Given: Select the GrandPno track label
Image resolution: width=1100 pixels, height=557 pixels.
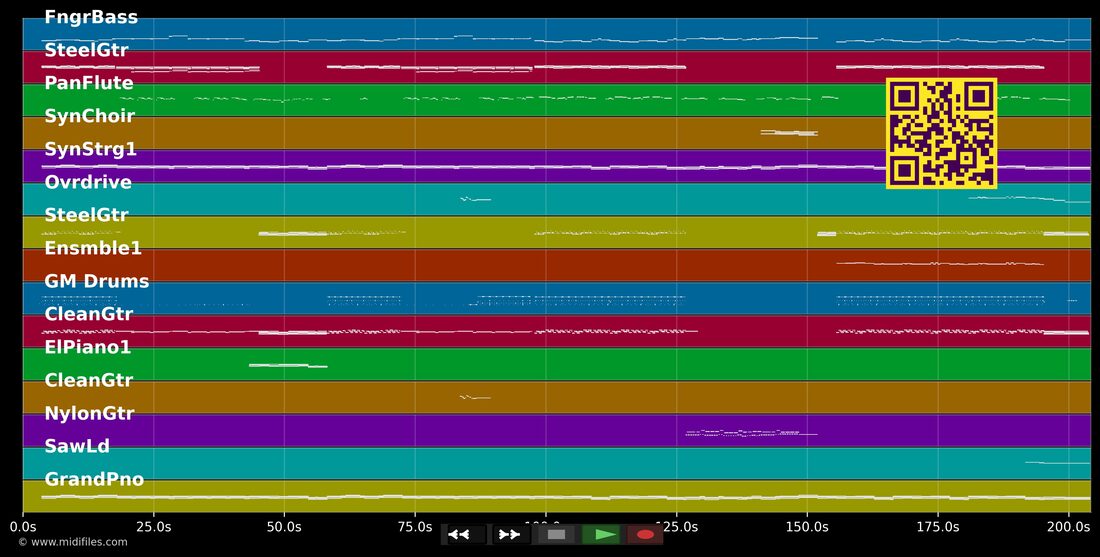Looking at the screenshot, I should pyautogui.click(x=94, y=479).
